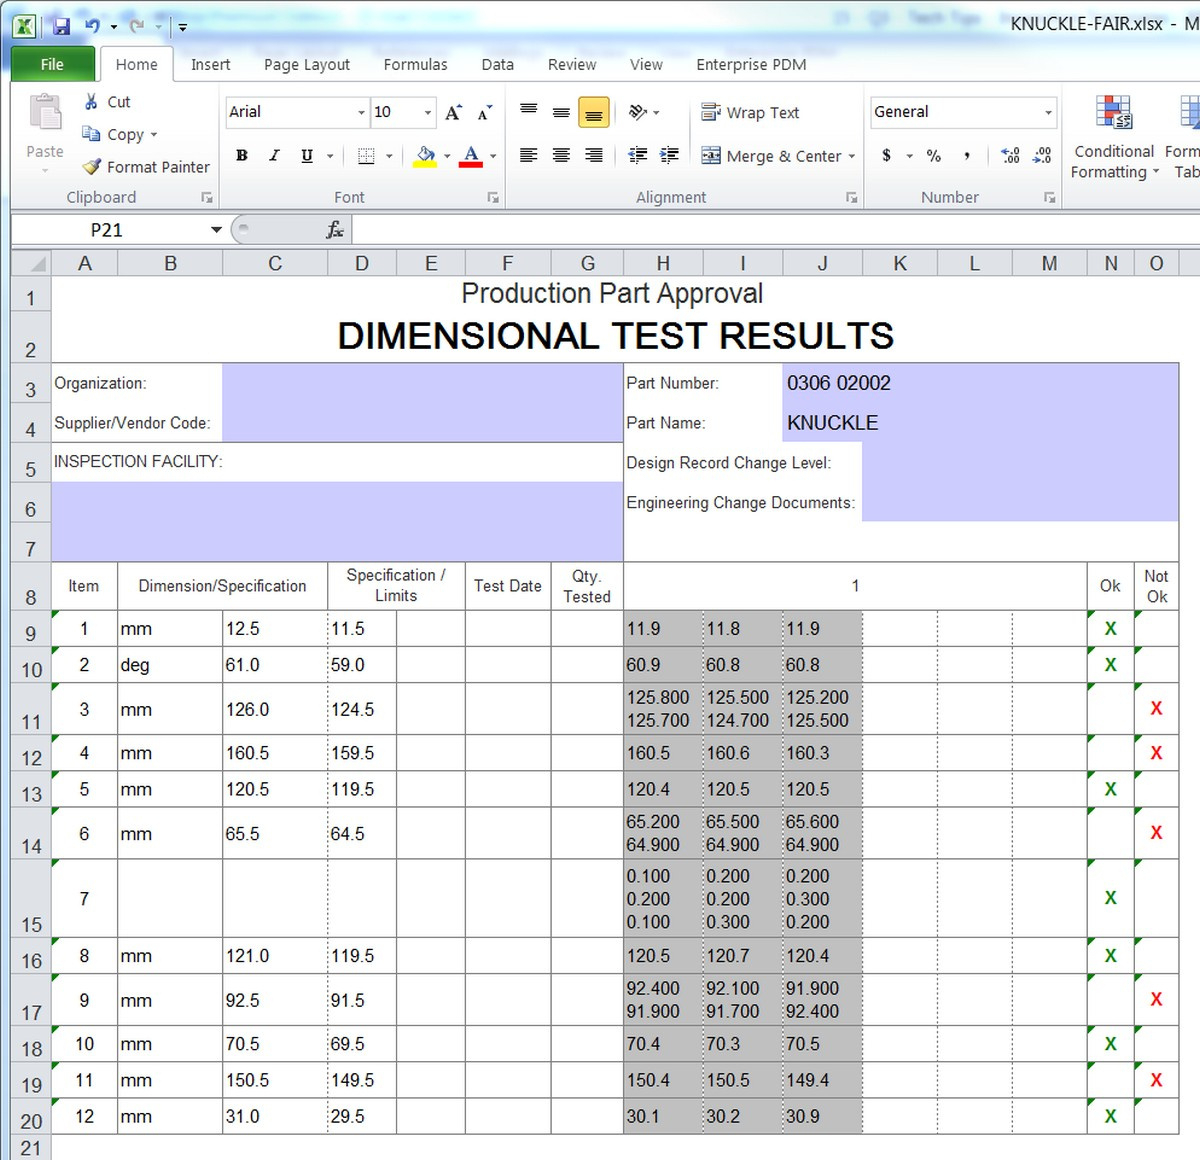Increase decimal places
Screen dimensions: 1200x1160
1009,156
